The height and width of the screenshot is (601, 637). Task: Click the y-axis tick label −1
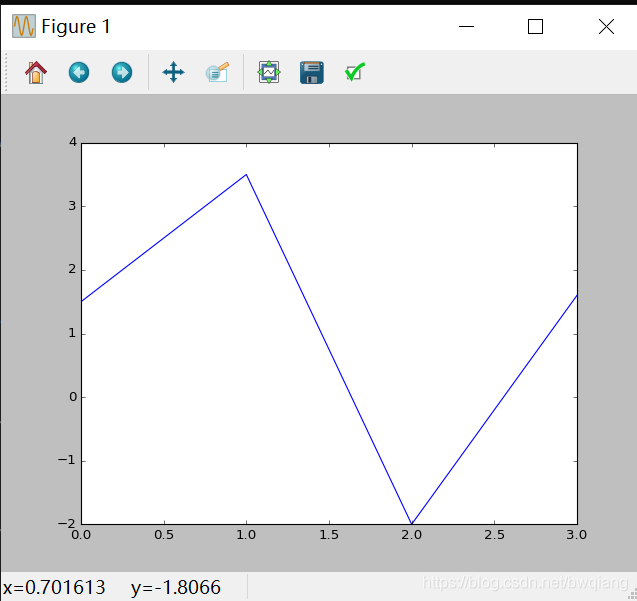[x=67, y=460]
